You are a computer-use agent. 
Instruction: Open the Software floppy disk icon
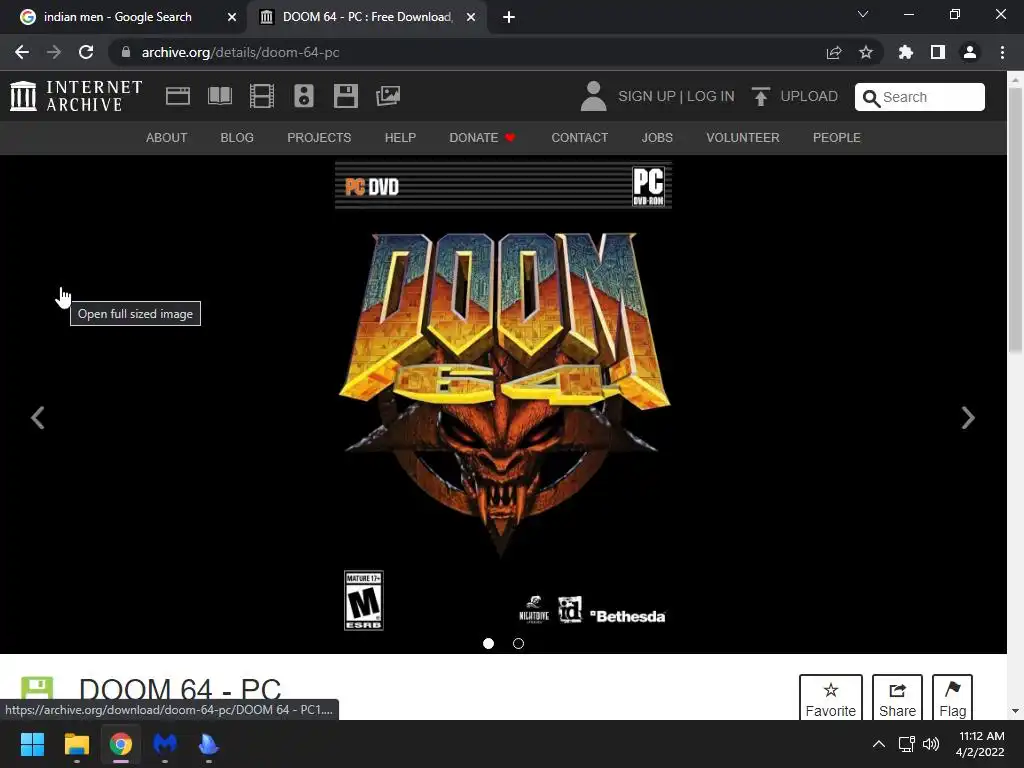[x=345, y=96]
